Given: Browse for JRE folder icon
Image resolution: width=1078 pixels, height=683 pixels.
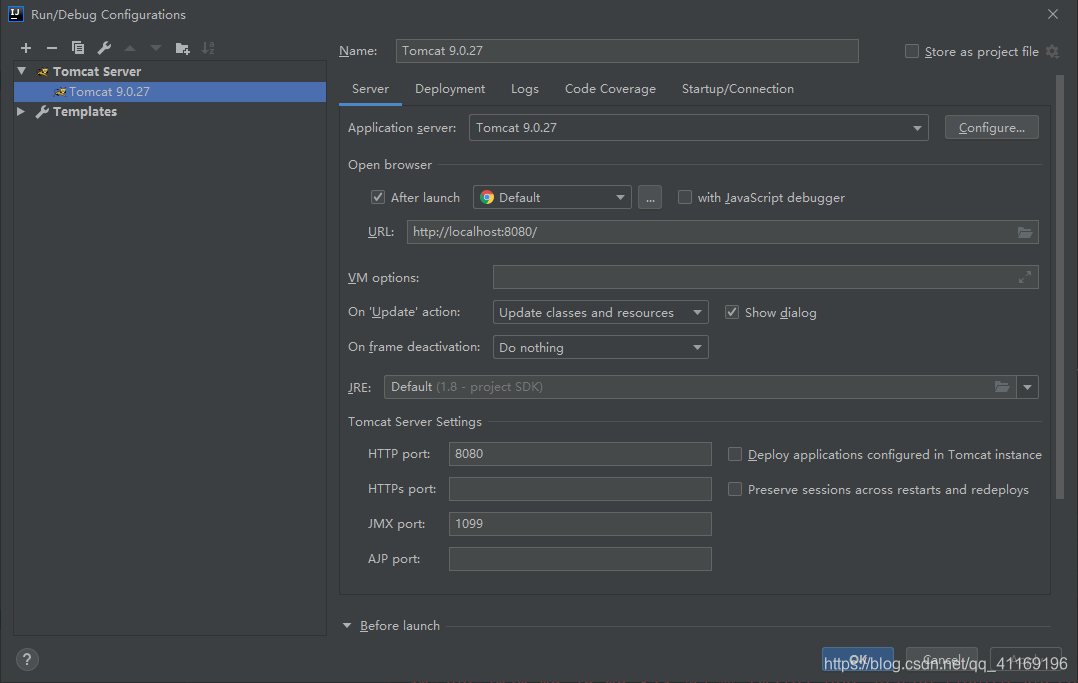Looking at the screenshot, I should 1002,387.
